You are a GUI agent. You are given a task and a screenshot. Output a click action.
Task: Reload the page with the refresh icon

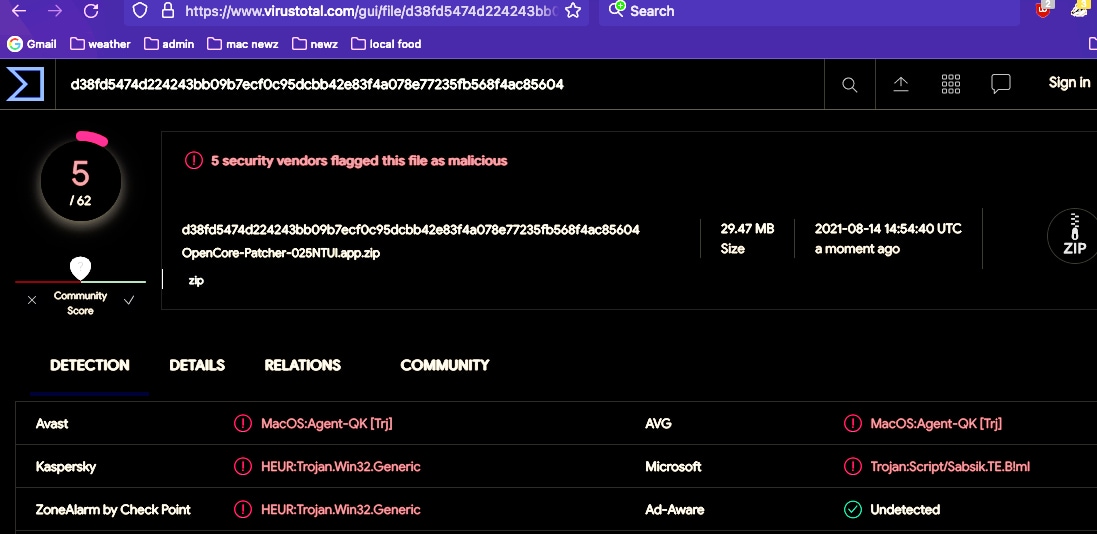(x=91, y=10)
